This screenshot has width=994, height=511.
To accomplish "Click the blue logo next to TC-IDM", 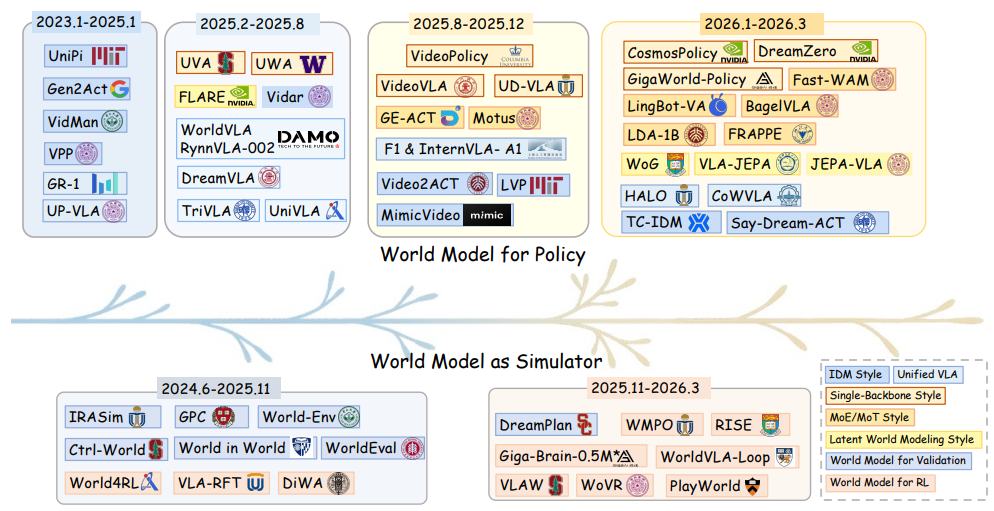I will (x=699, y=223).
